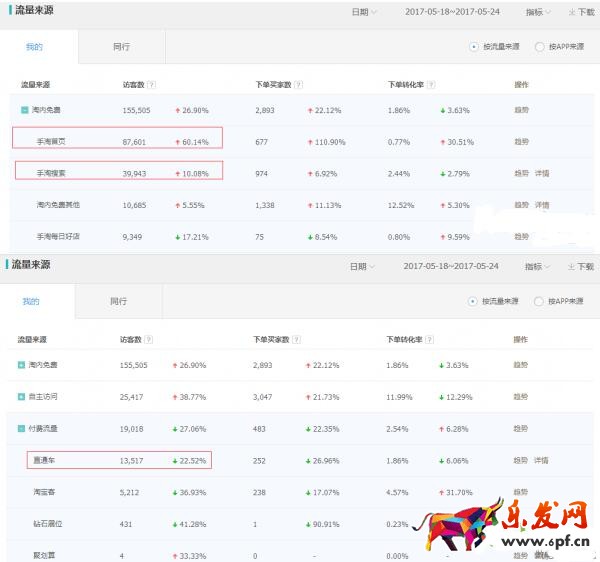This screenshot has height=562, width=600.
Task: Click 下载 button in upper panel
Action: click(x=582, y=12)
